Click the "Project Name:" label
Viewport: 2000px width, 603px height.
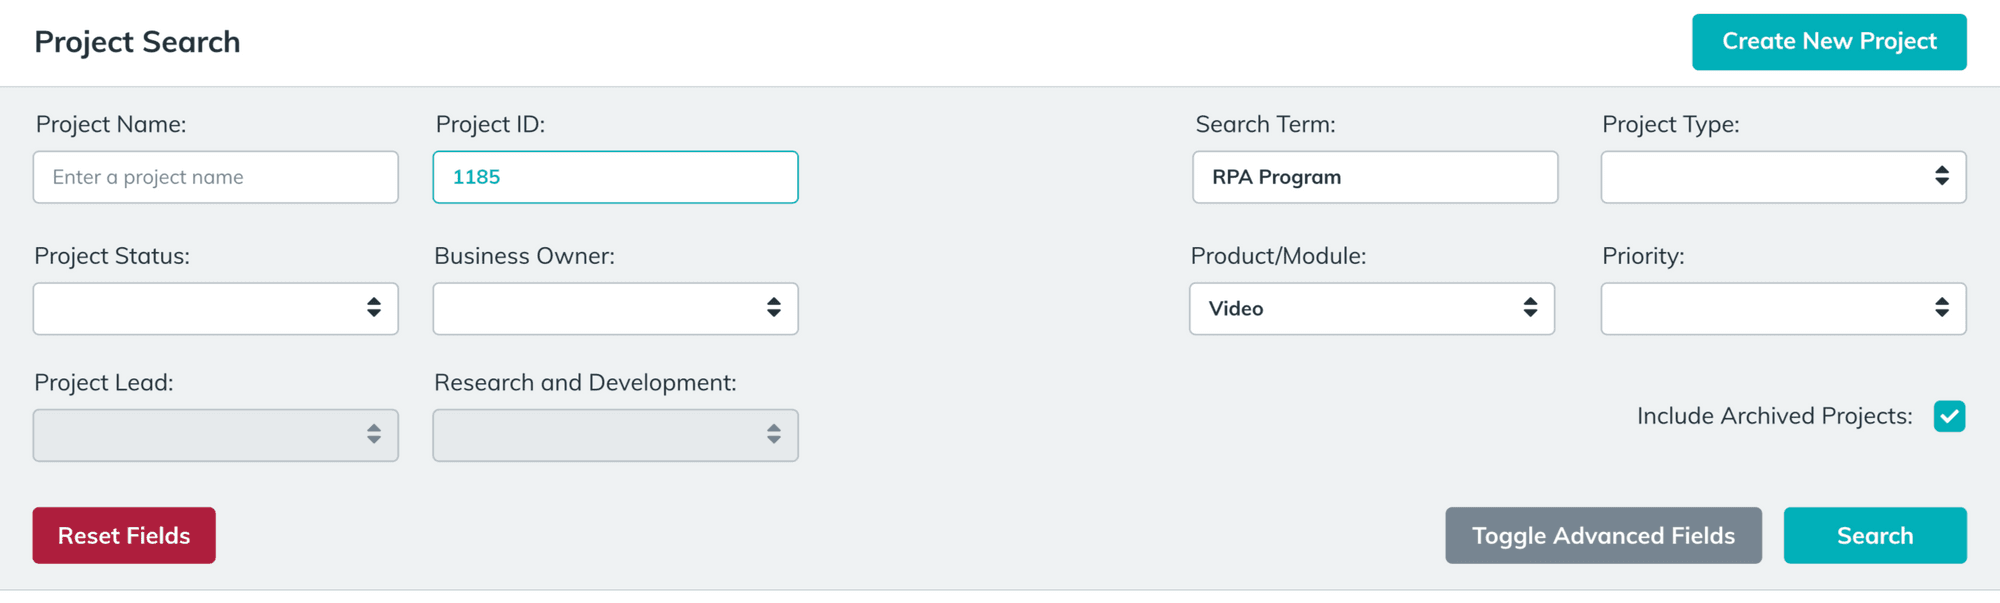(111, 124)
